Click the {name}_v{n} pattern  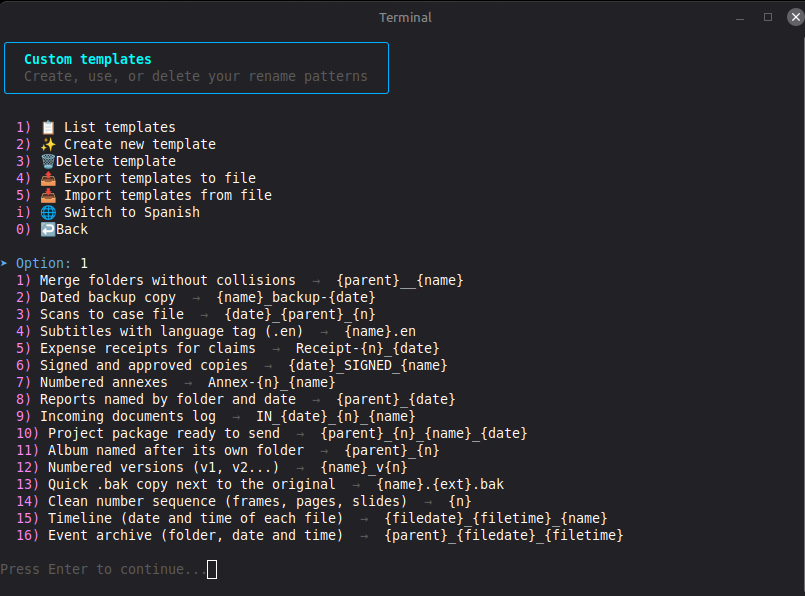[x=364, y=467]
